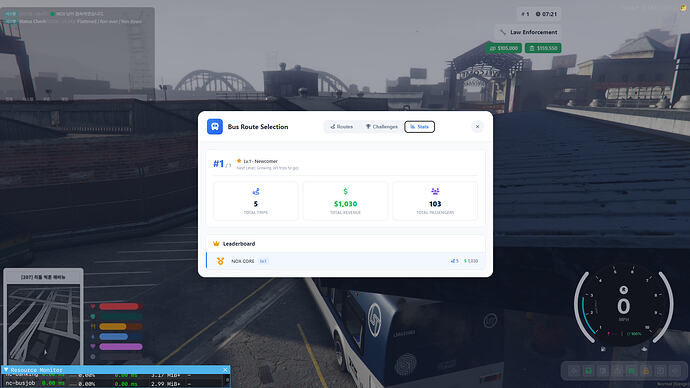The height and width of the screenshot is (388, 690).
Task: Click the orange star beside Newcomer level
Action: point(239,161)
